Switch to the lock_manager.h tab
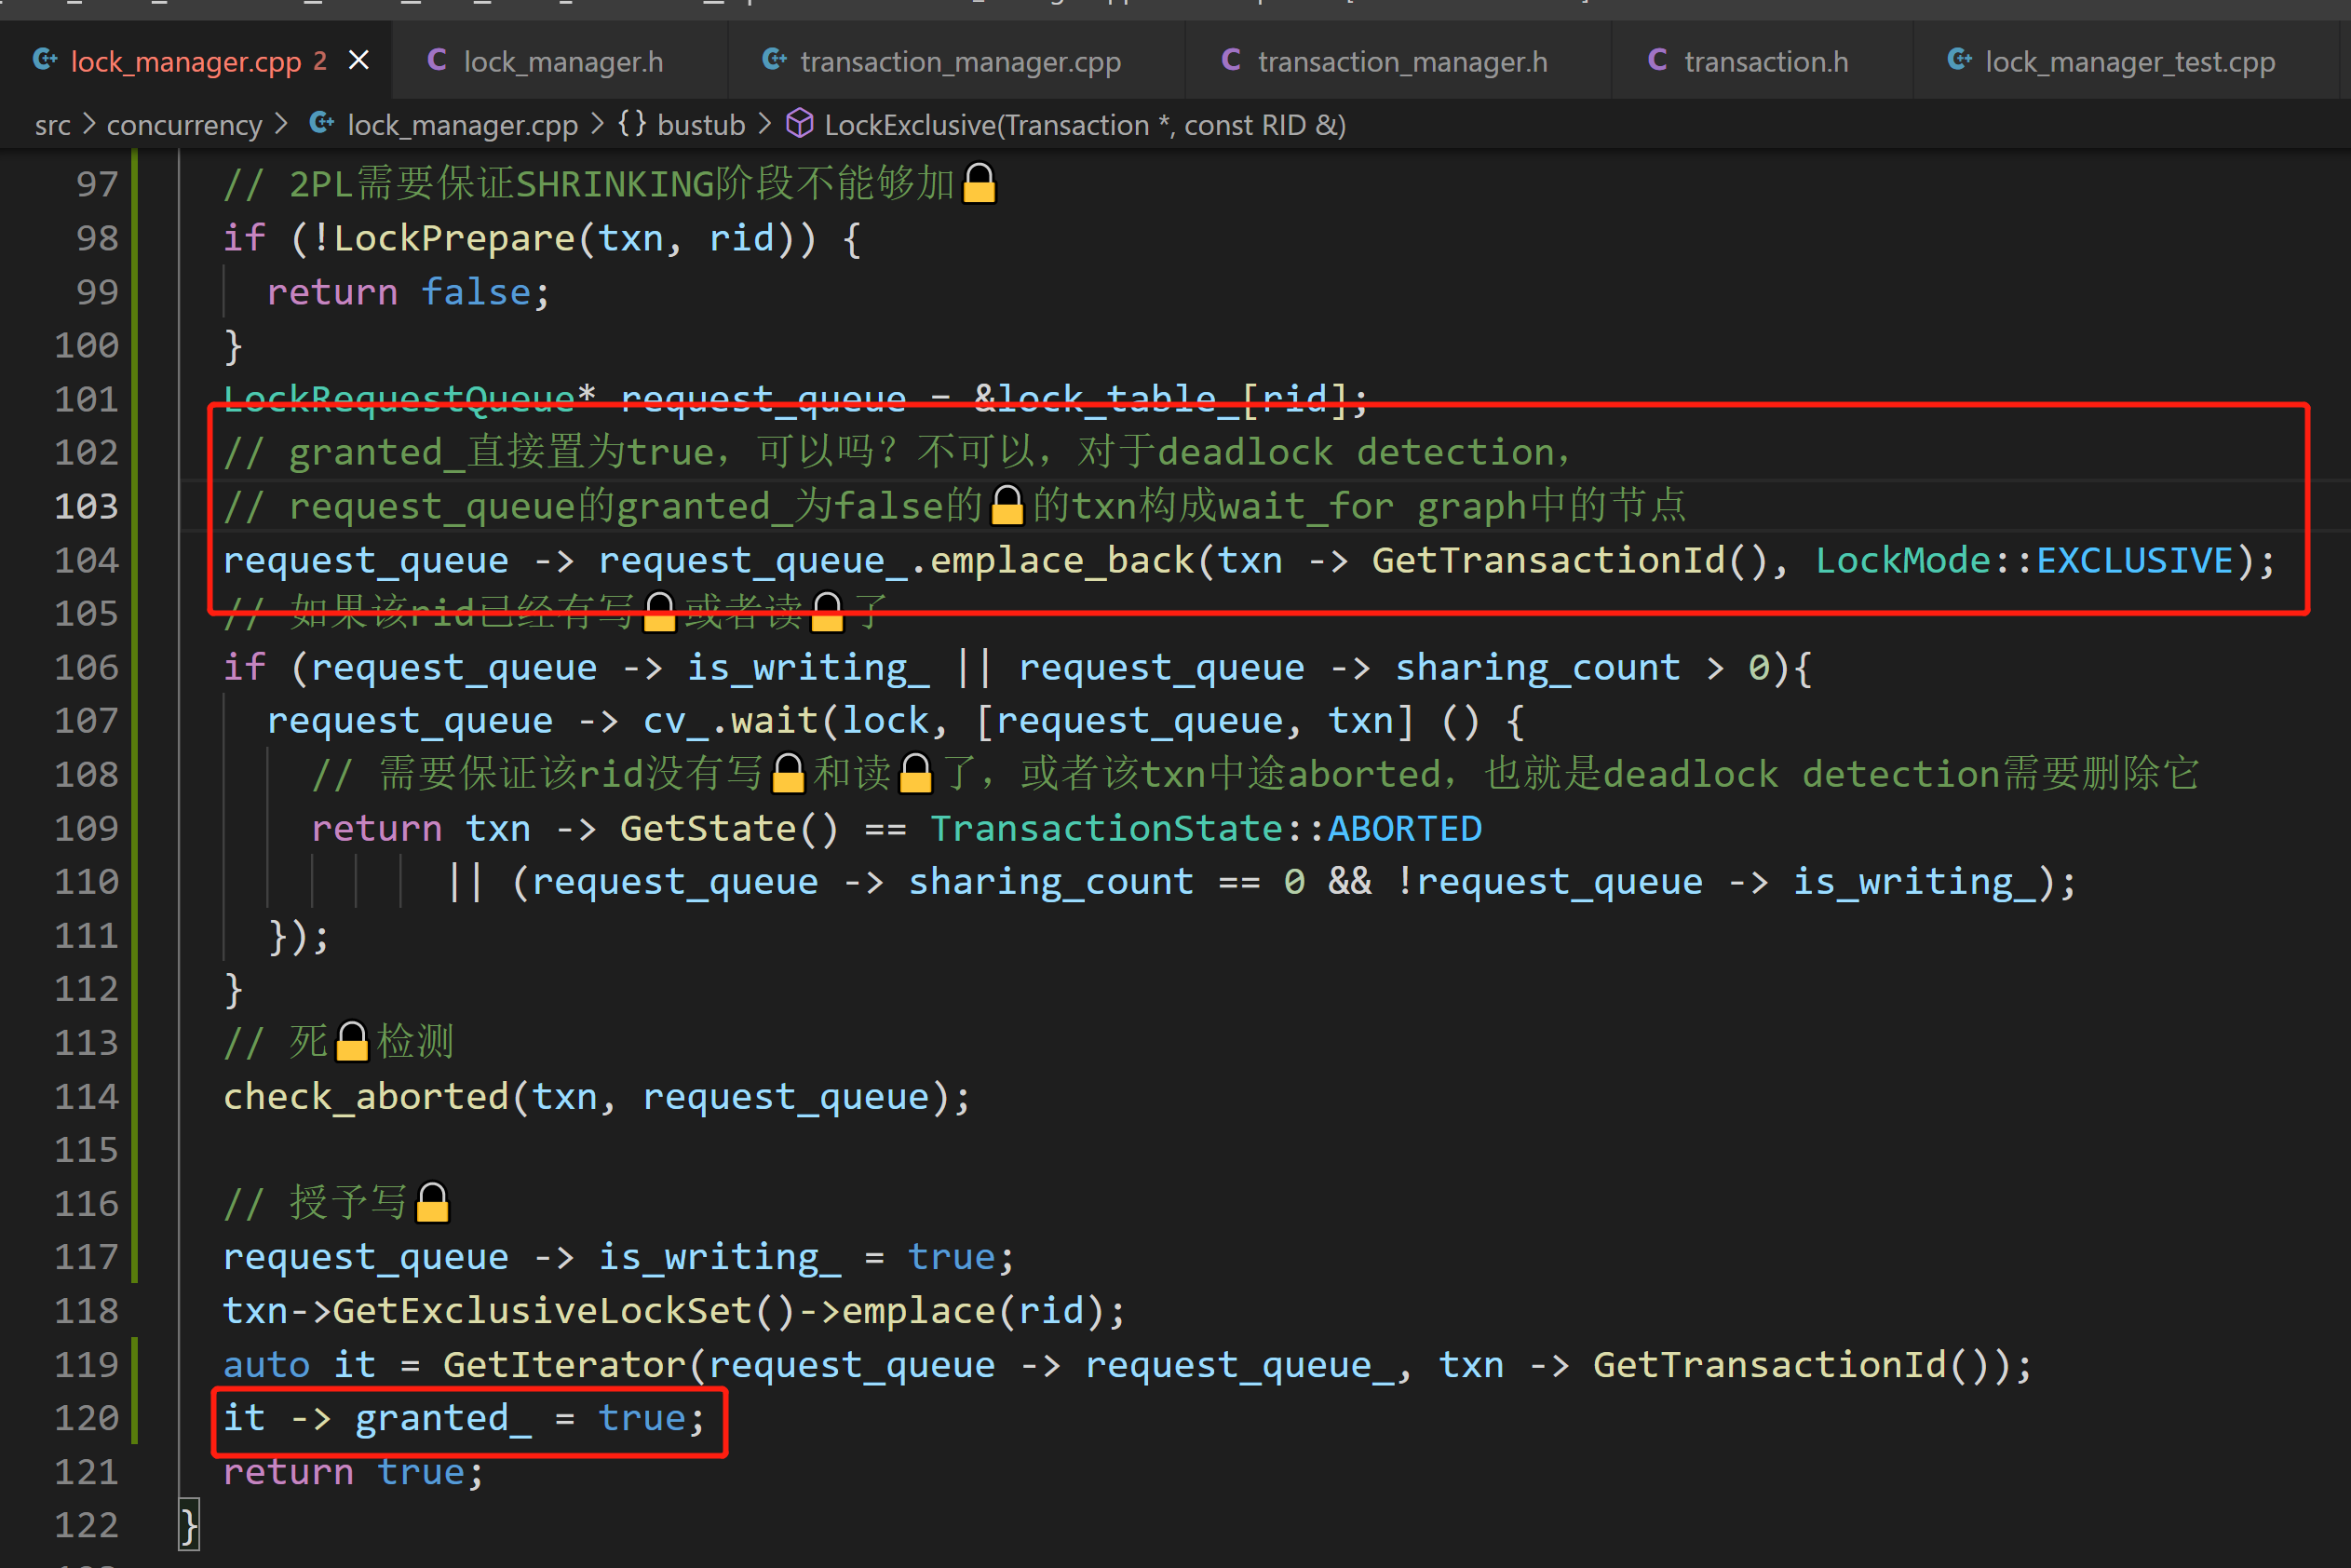The width and height of the screenshot is (2351, 1568). click(563, 62)
